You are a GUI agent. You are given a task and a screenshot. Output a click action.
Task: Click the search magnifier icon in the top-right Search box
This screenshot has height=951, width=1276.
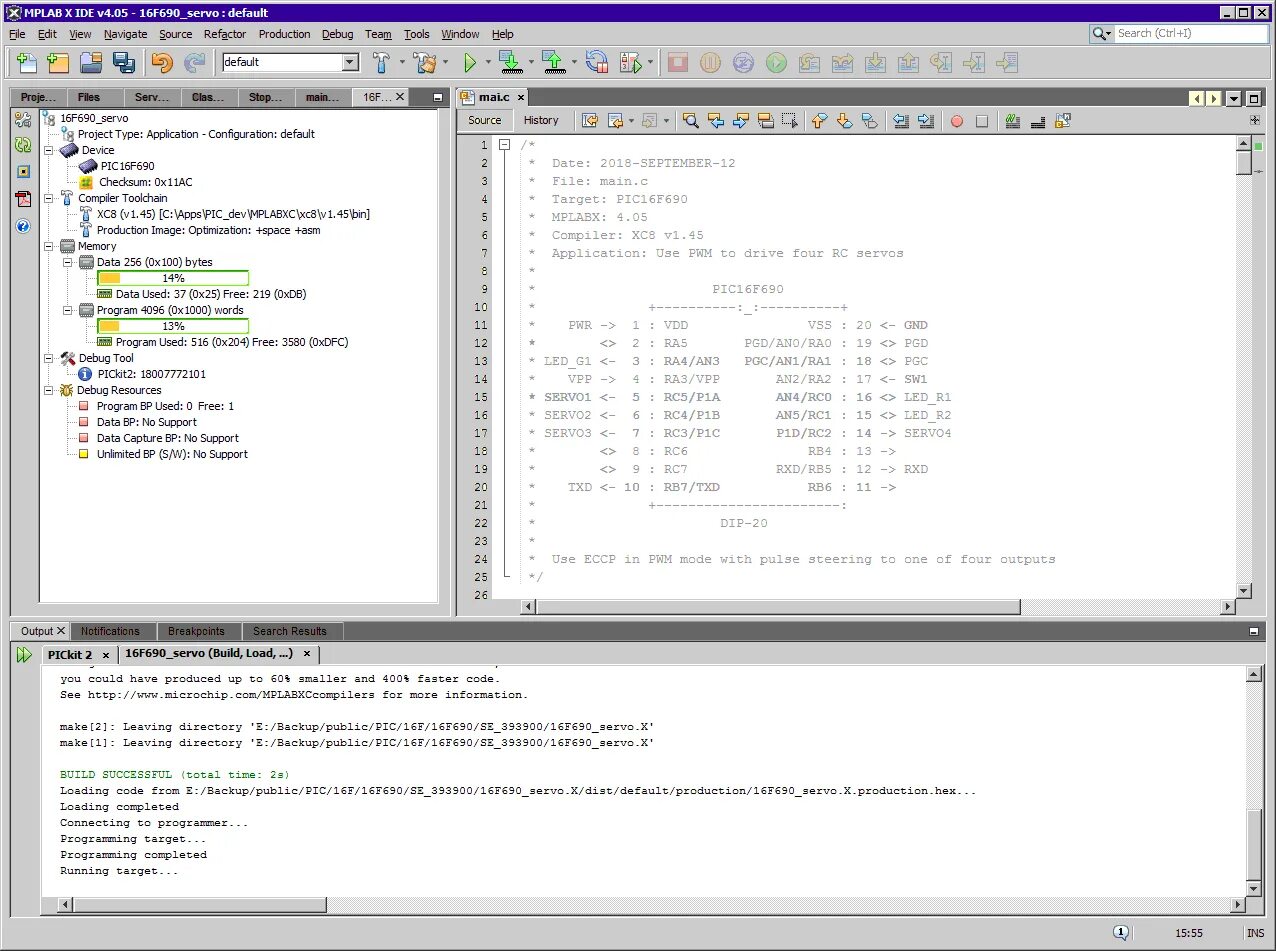(1101, 33)
